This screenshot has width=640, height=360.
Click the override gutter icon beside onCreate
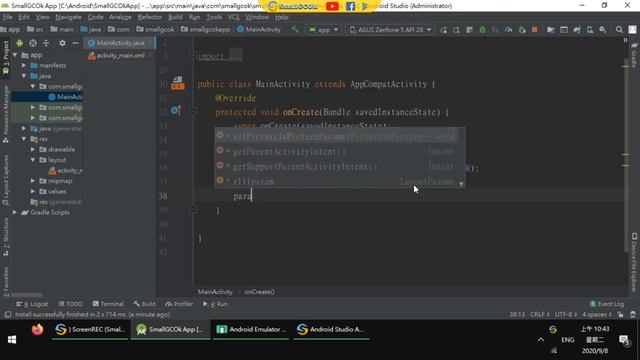[x=176, y=111]
